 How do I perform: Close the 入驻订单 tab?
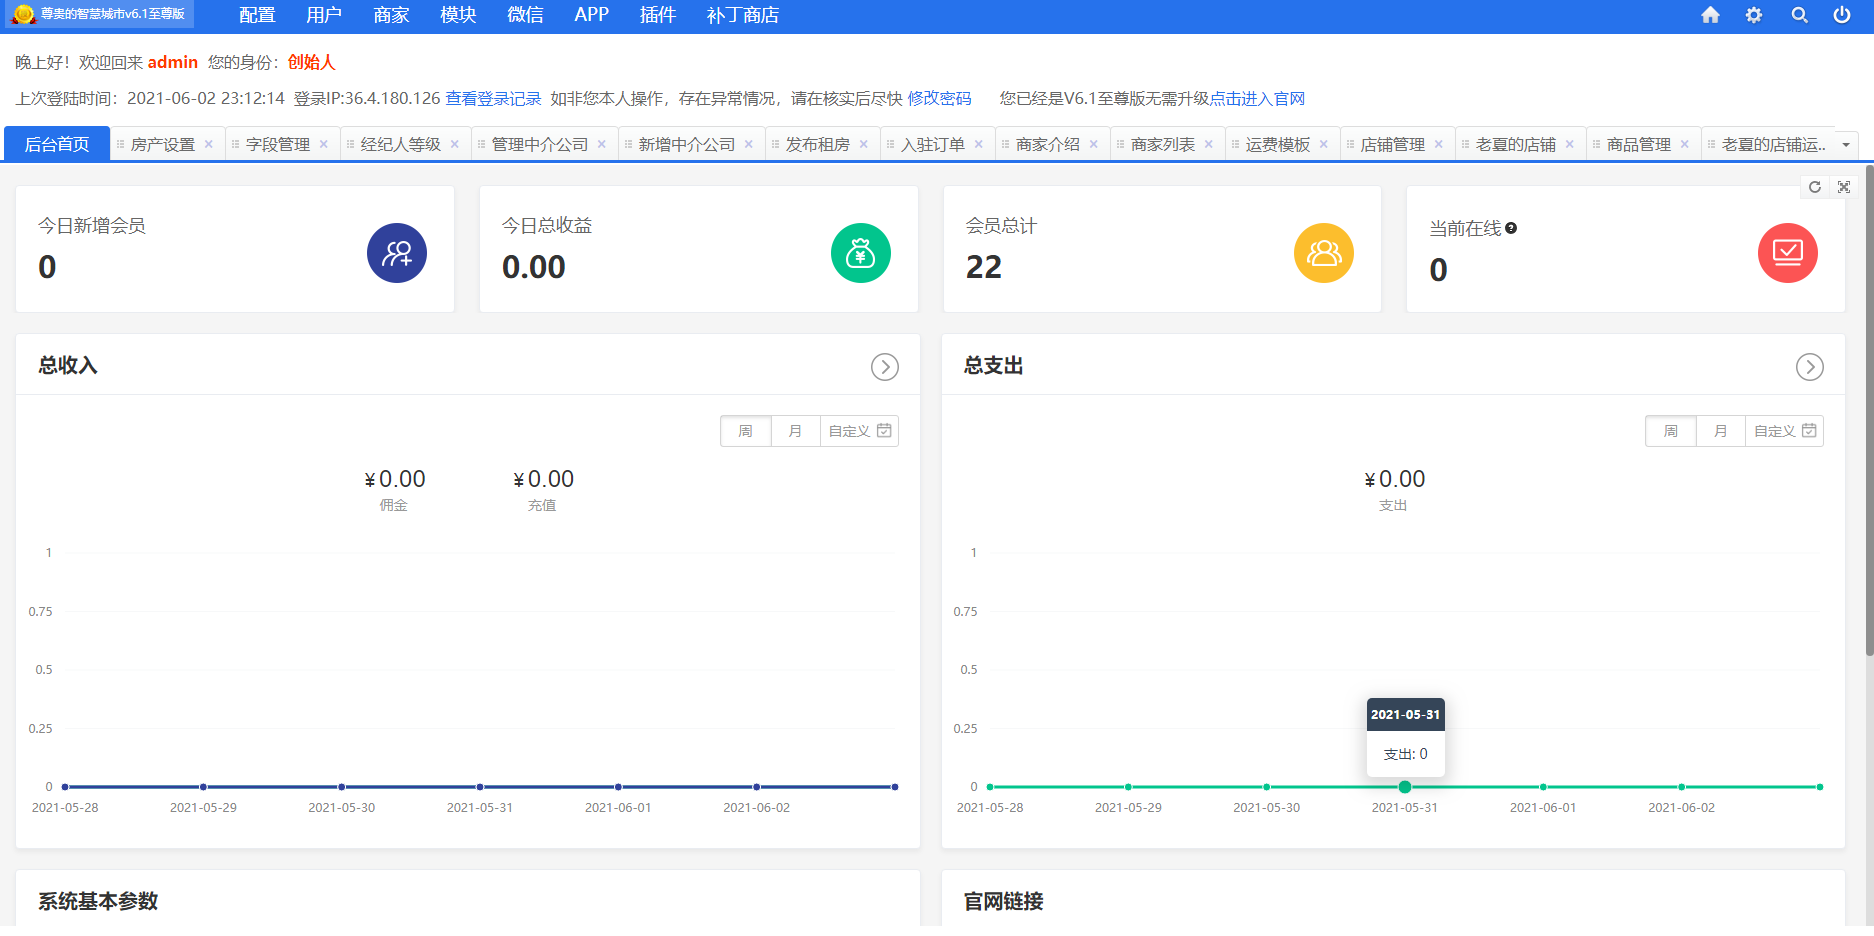click(979, 144)
